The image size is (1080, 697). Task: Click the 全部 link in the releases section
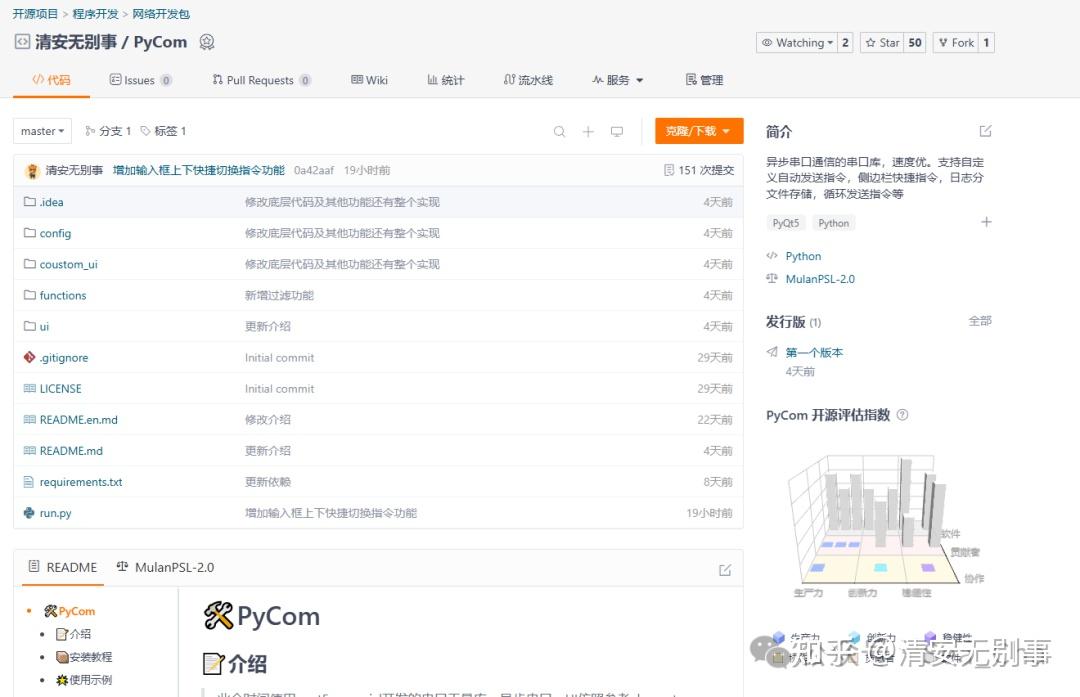tap(980, 321)
